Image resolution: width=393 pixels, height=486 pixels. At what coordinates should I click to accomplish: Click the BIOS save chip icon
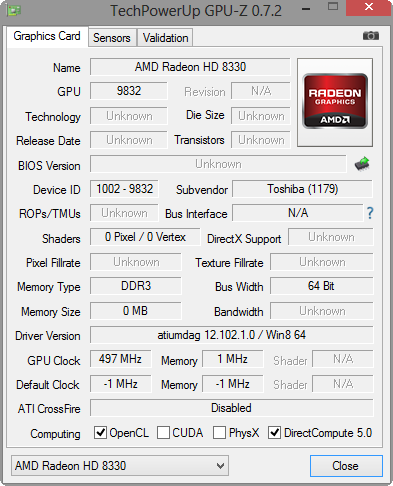(362, 164)
